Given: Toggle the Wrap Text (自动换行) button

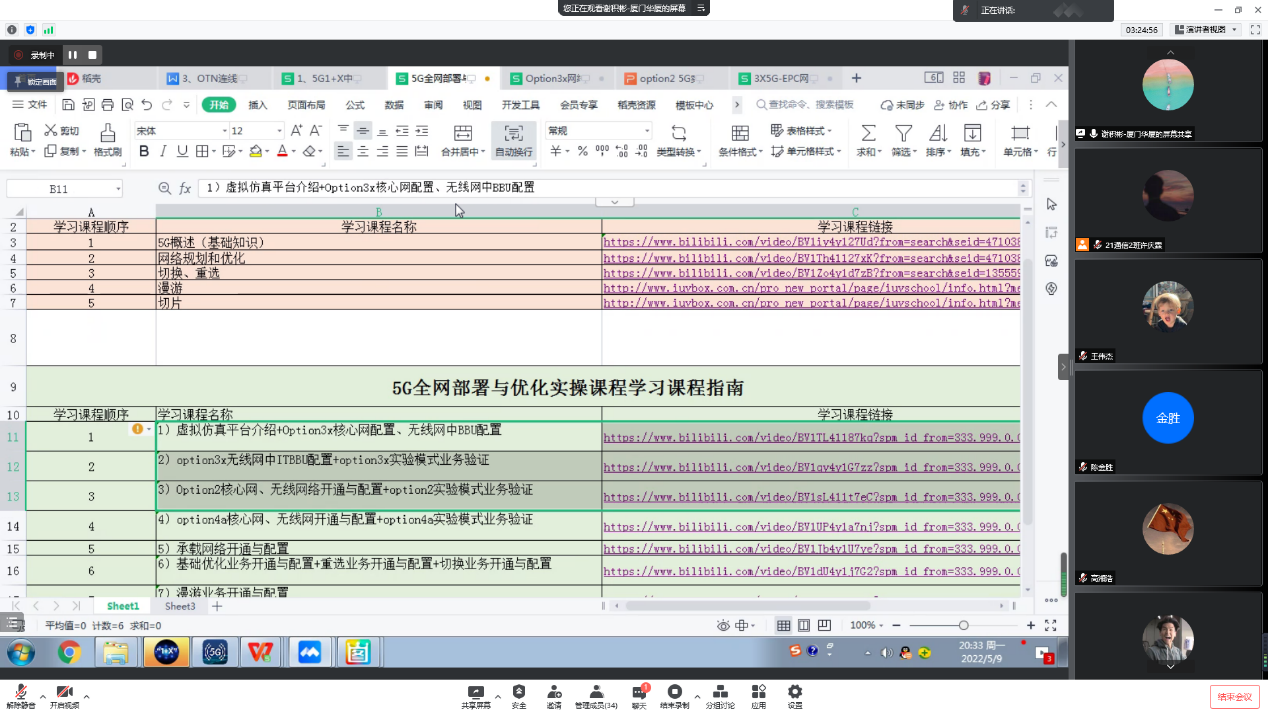Looking at the screenshot, I should [513, 140].
